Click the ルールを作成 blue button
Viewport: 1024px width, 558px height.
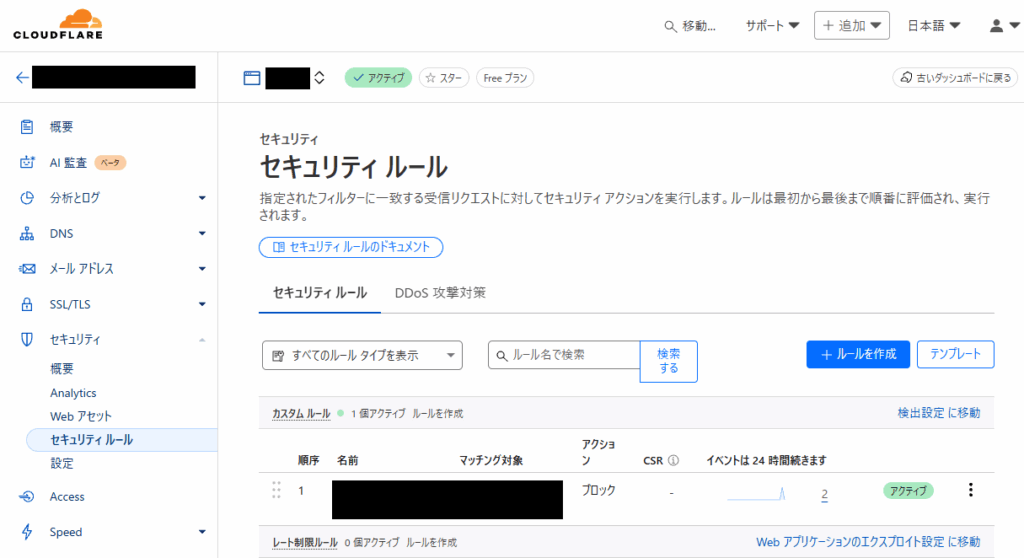857,354
